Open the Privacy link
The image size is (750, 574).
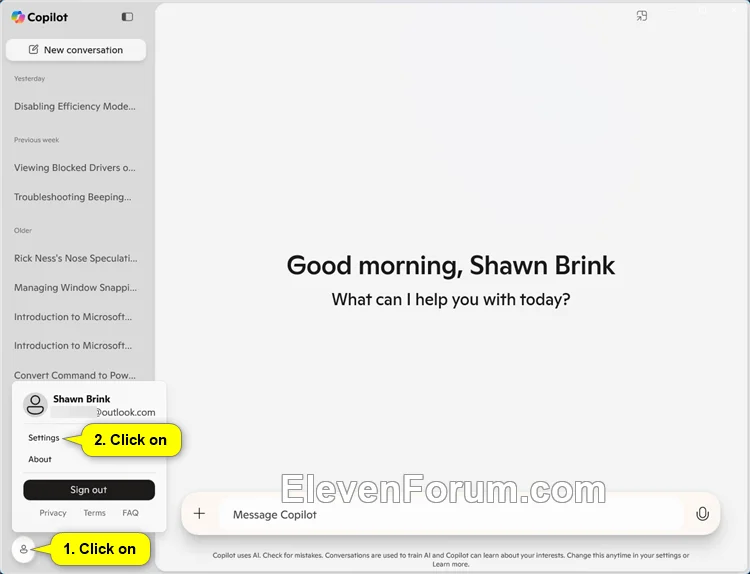(x=53, y=513)
